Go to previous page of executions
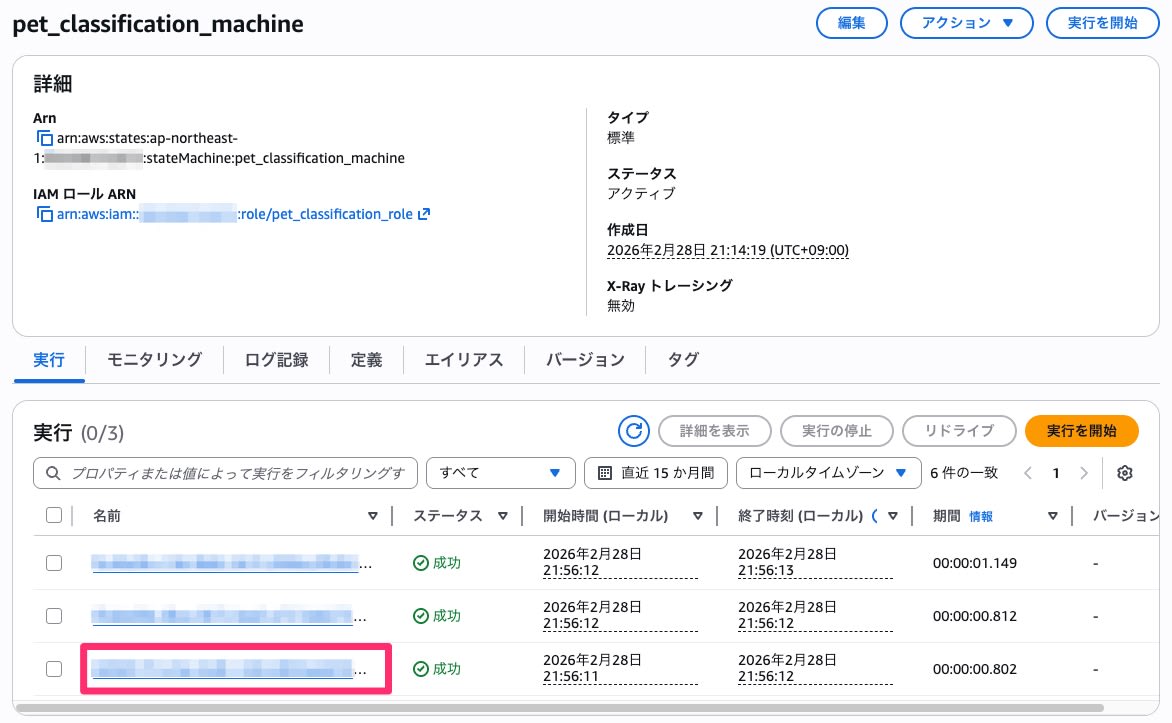The height and width of the screenshot is (723, 1172). pos(1026,473)
